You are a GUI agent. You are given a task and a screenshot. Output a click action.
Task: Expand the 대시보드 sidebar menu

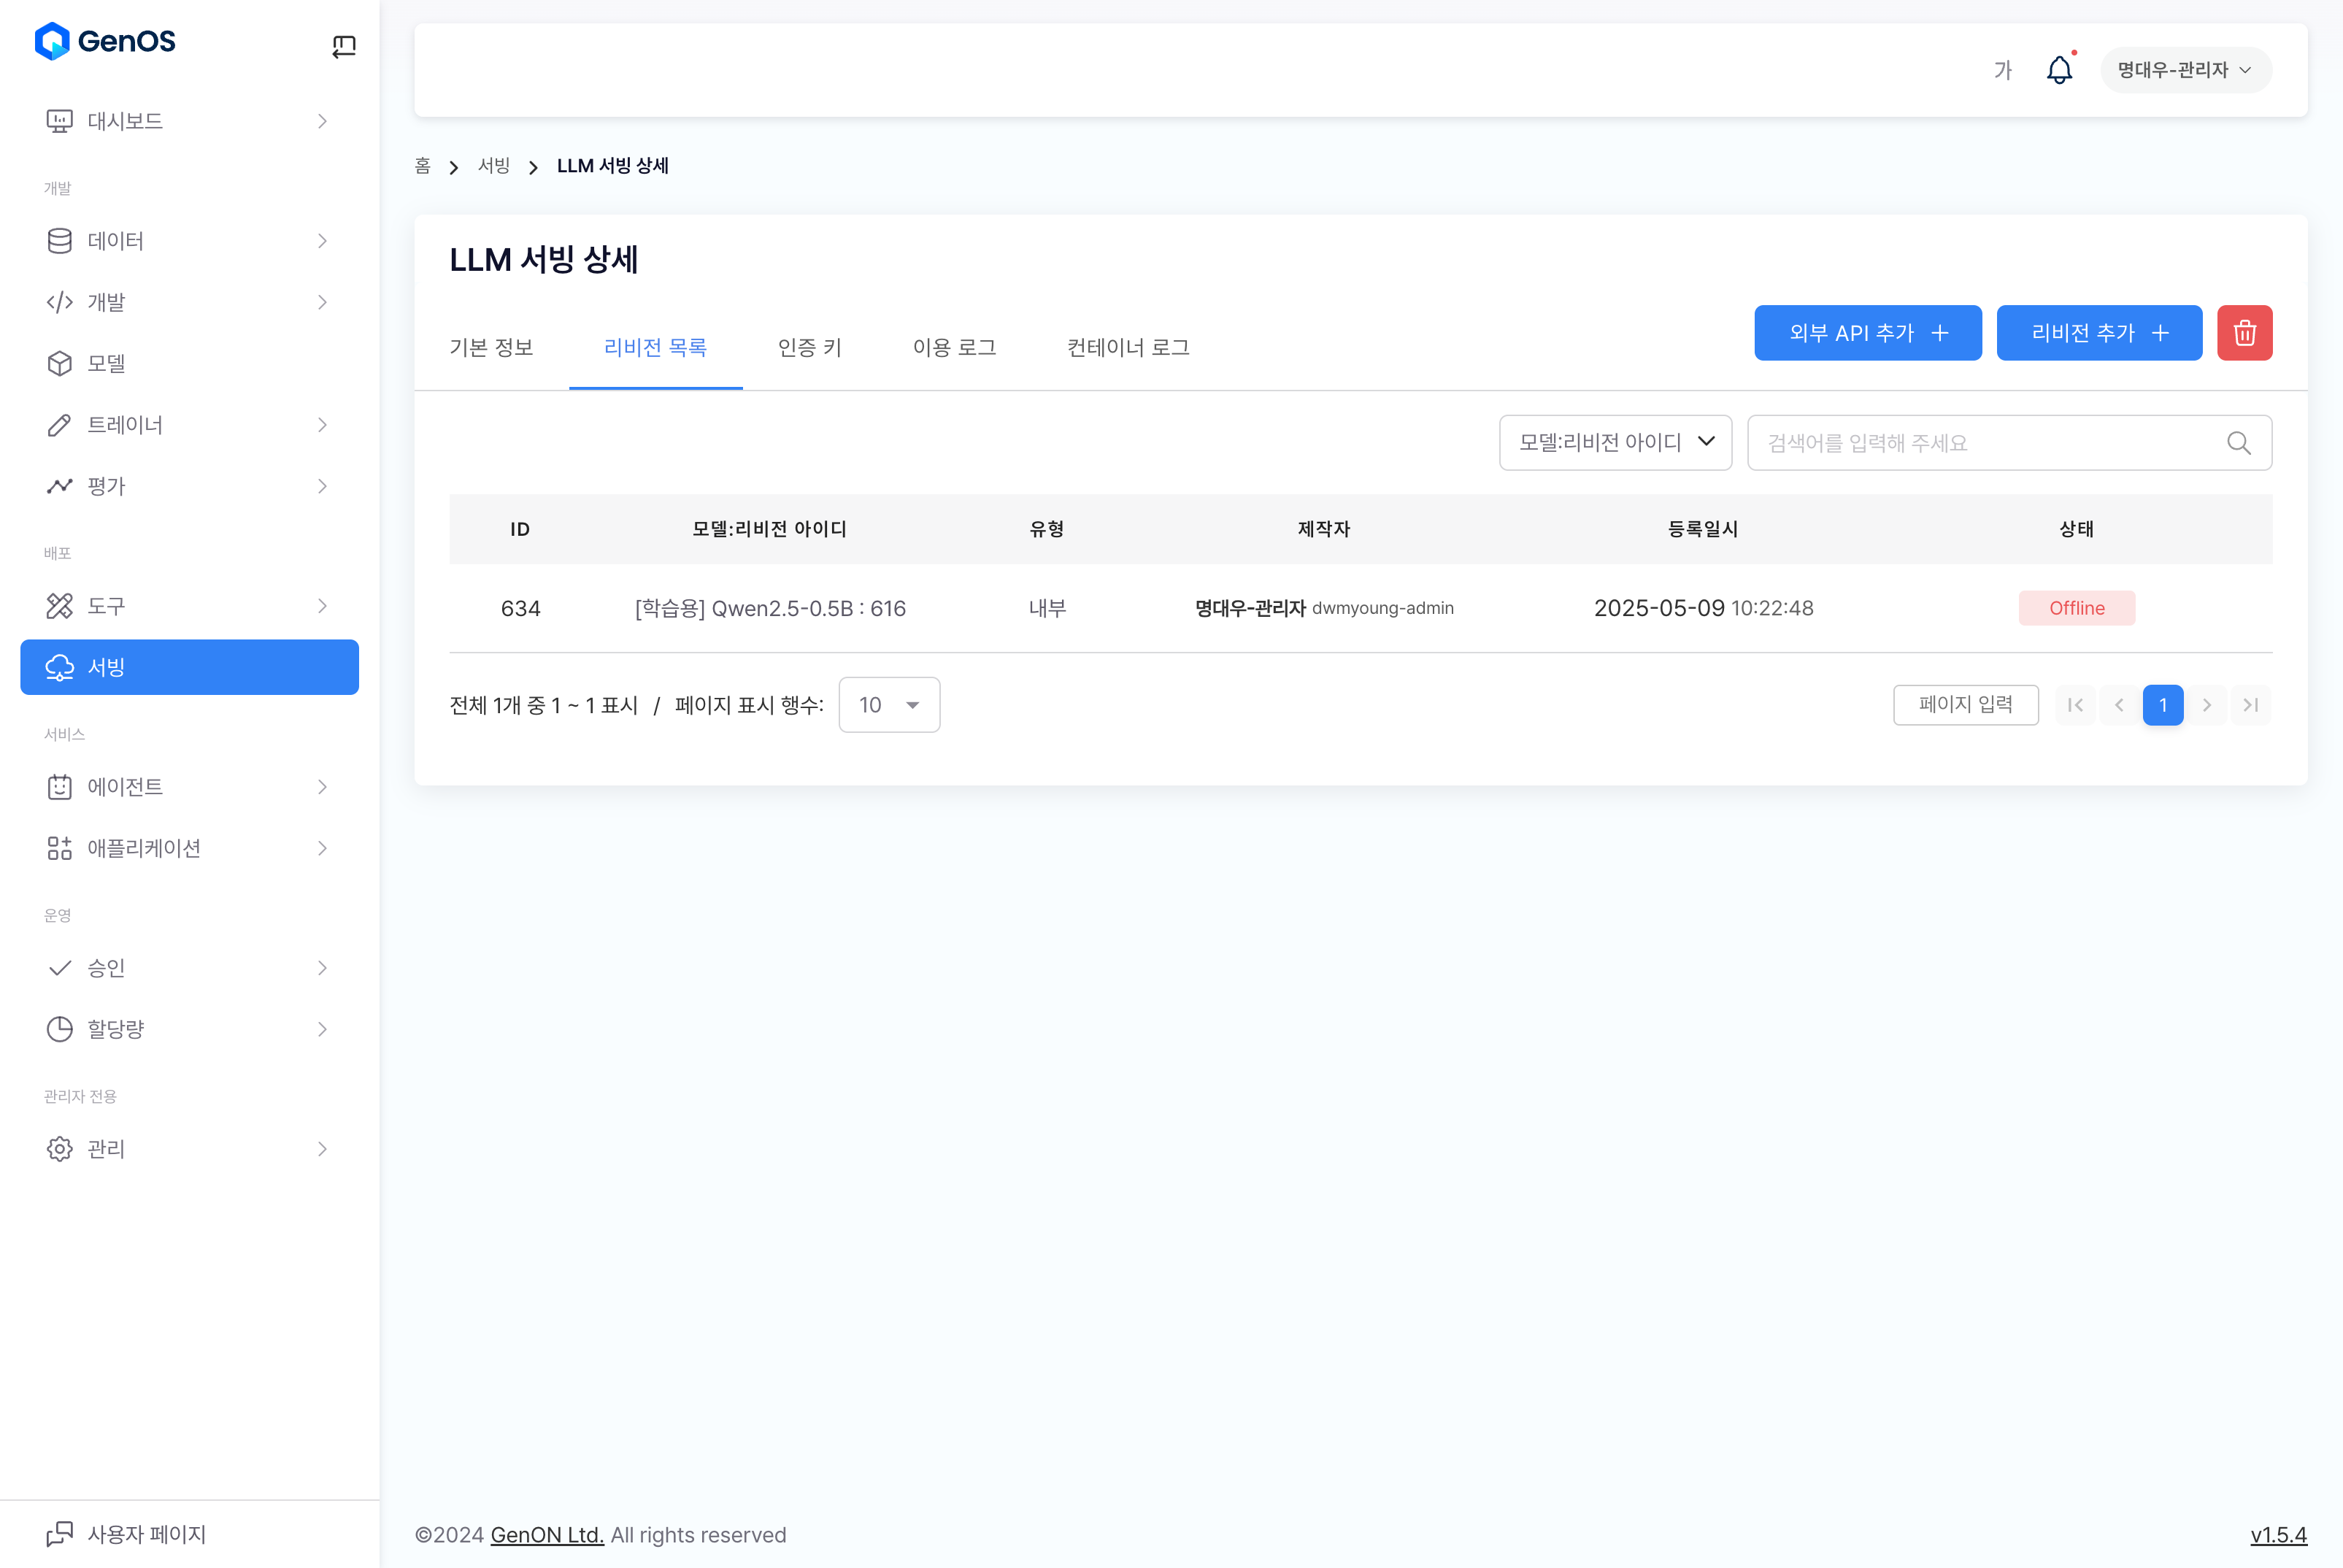pyautogui.click(x=188, y=121)
